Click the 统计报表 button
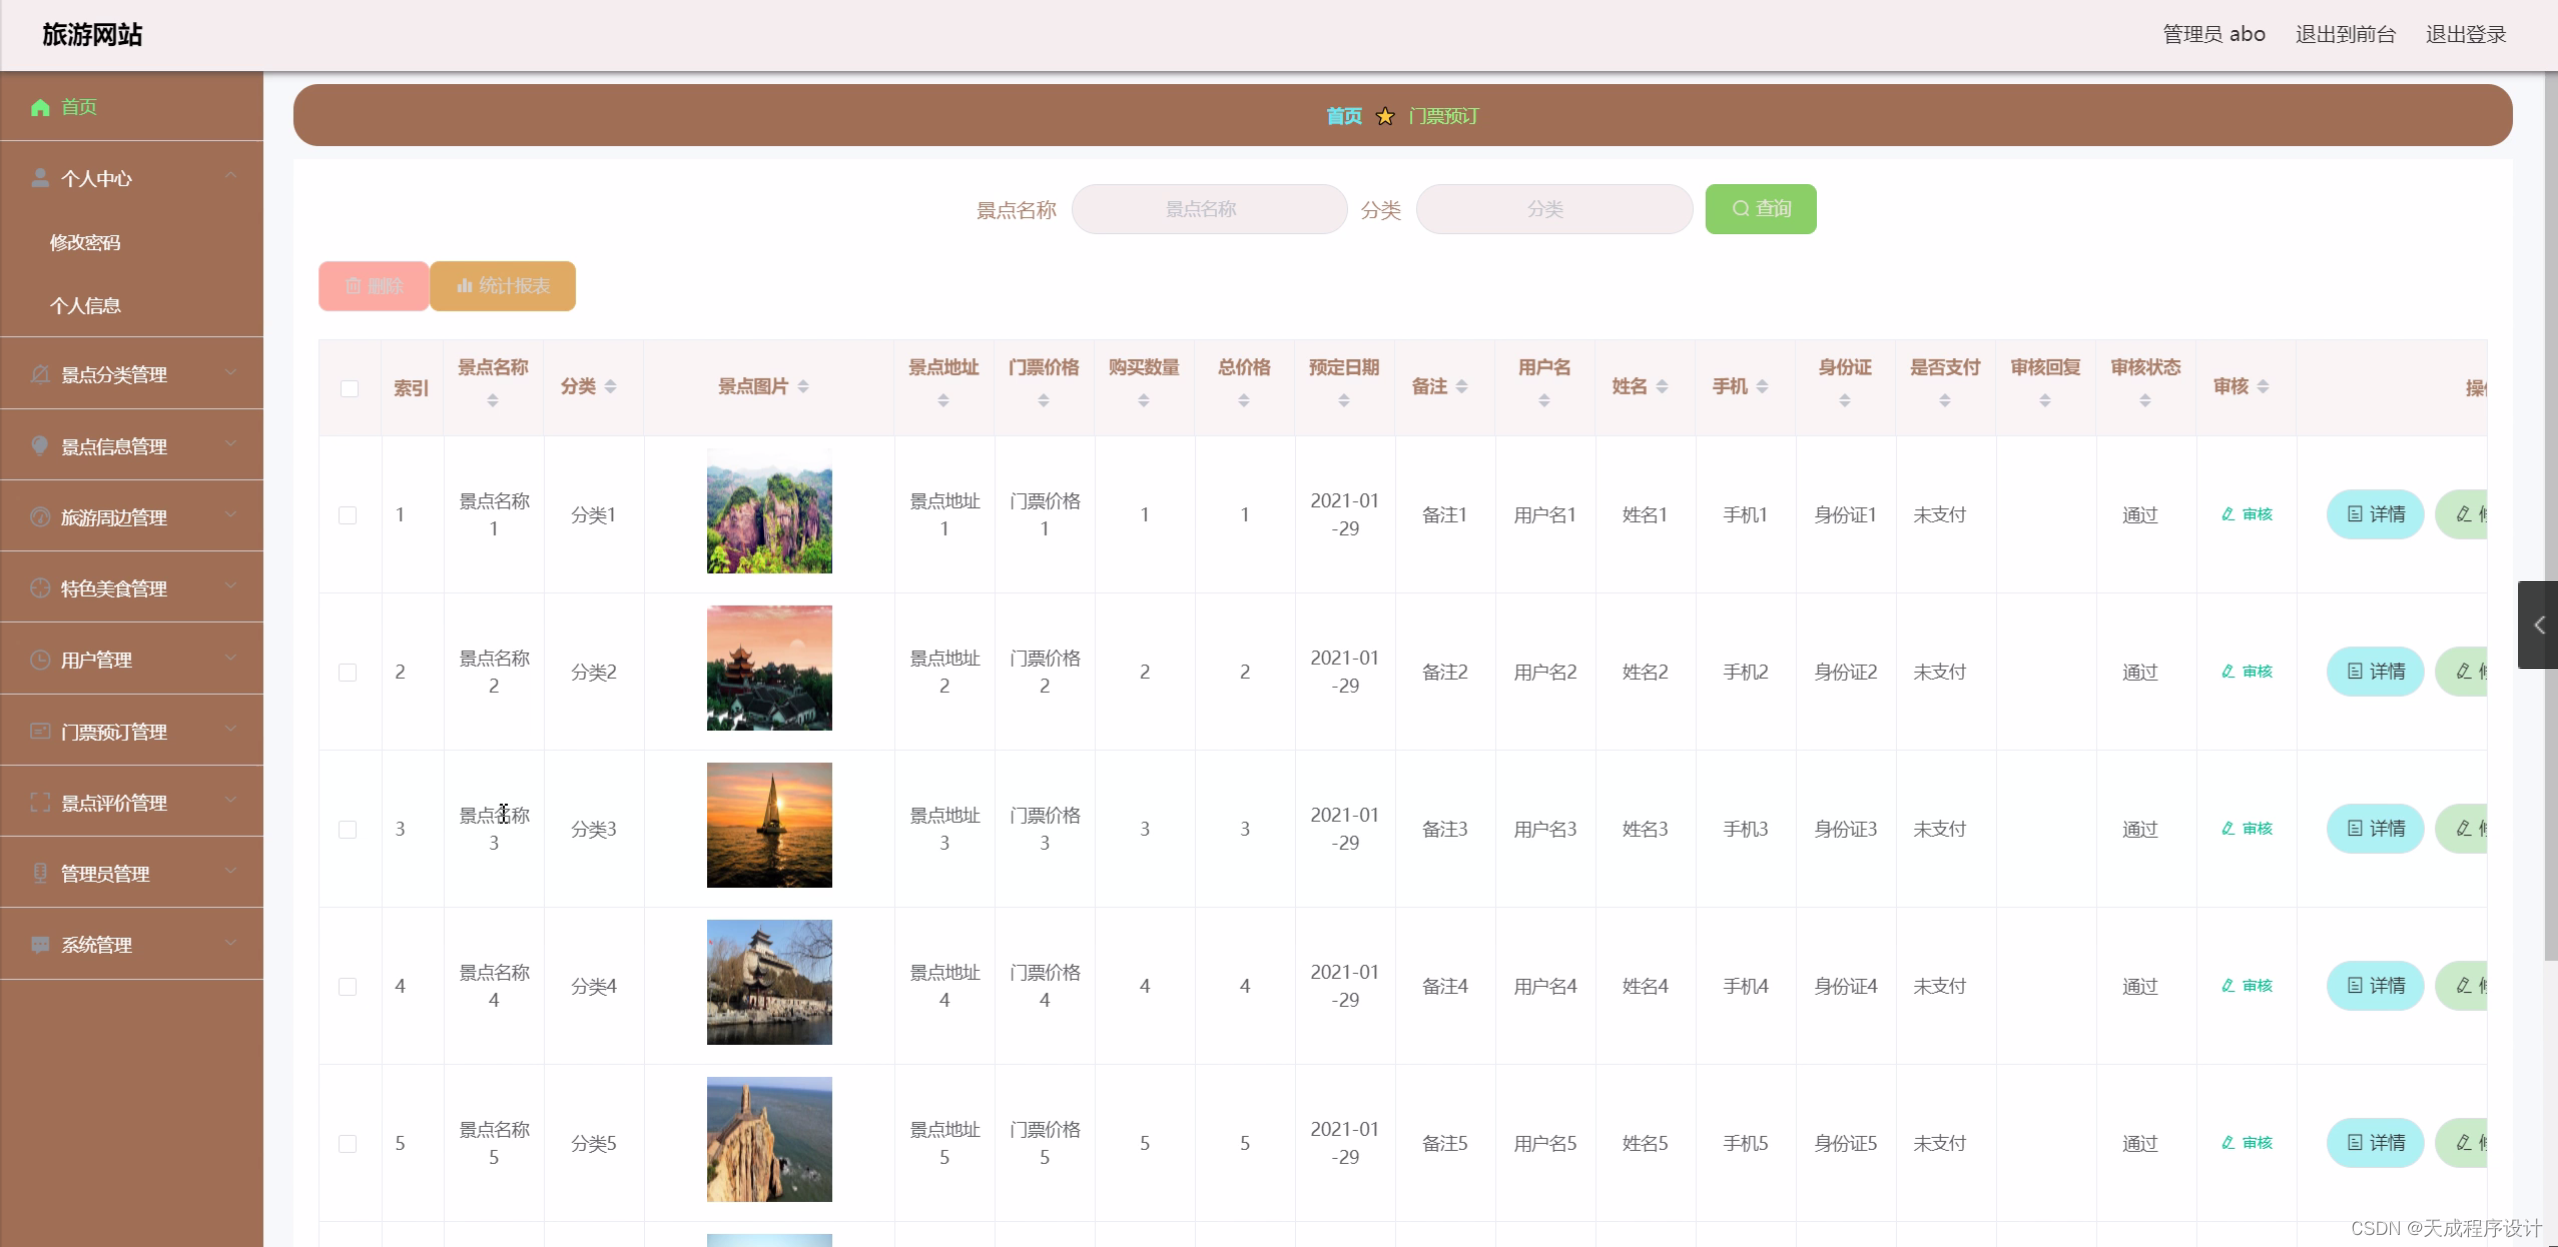Viewport: 2558px width, 1247px height. point(503,286)
